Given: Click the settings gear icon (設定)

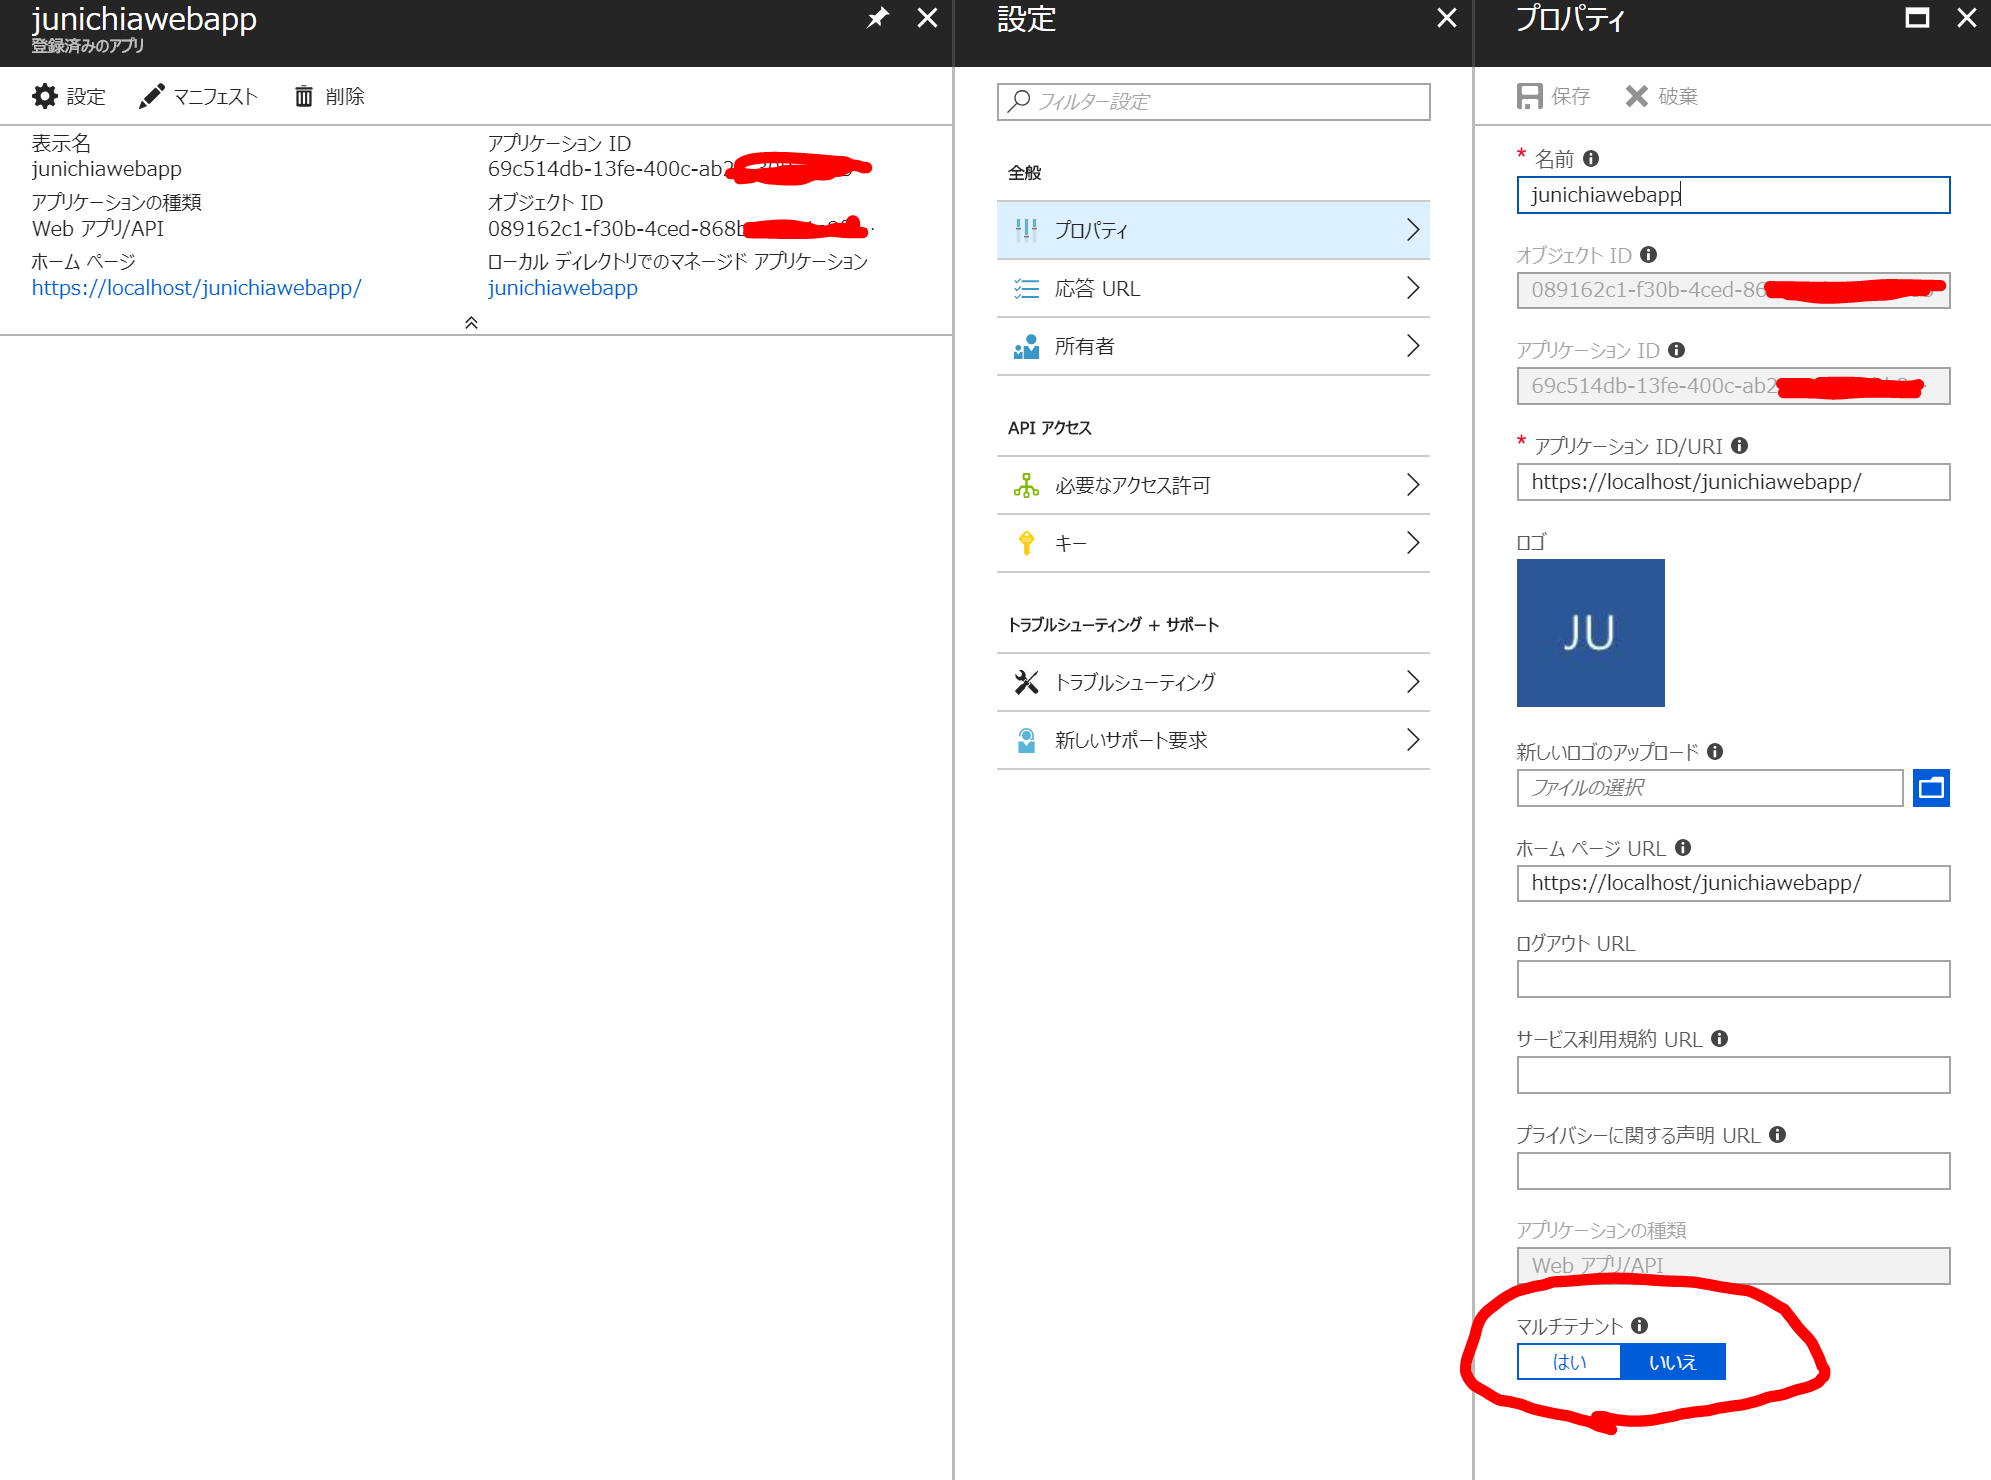Looking at the screenshot, I should tap(45, 96).
